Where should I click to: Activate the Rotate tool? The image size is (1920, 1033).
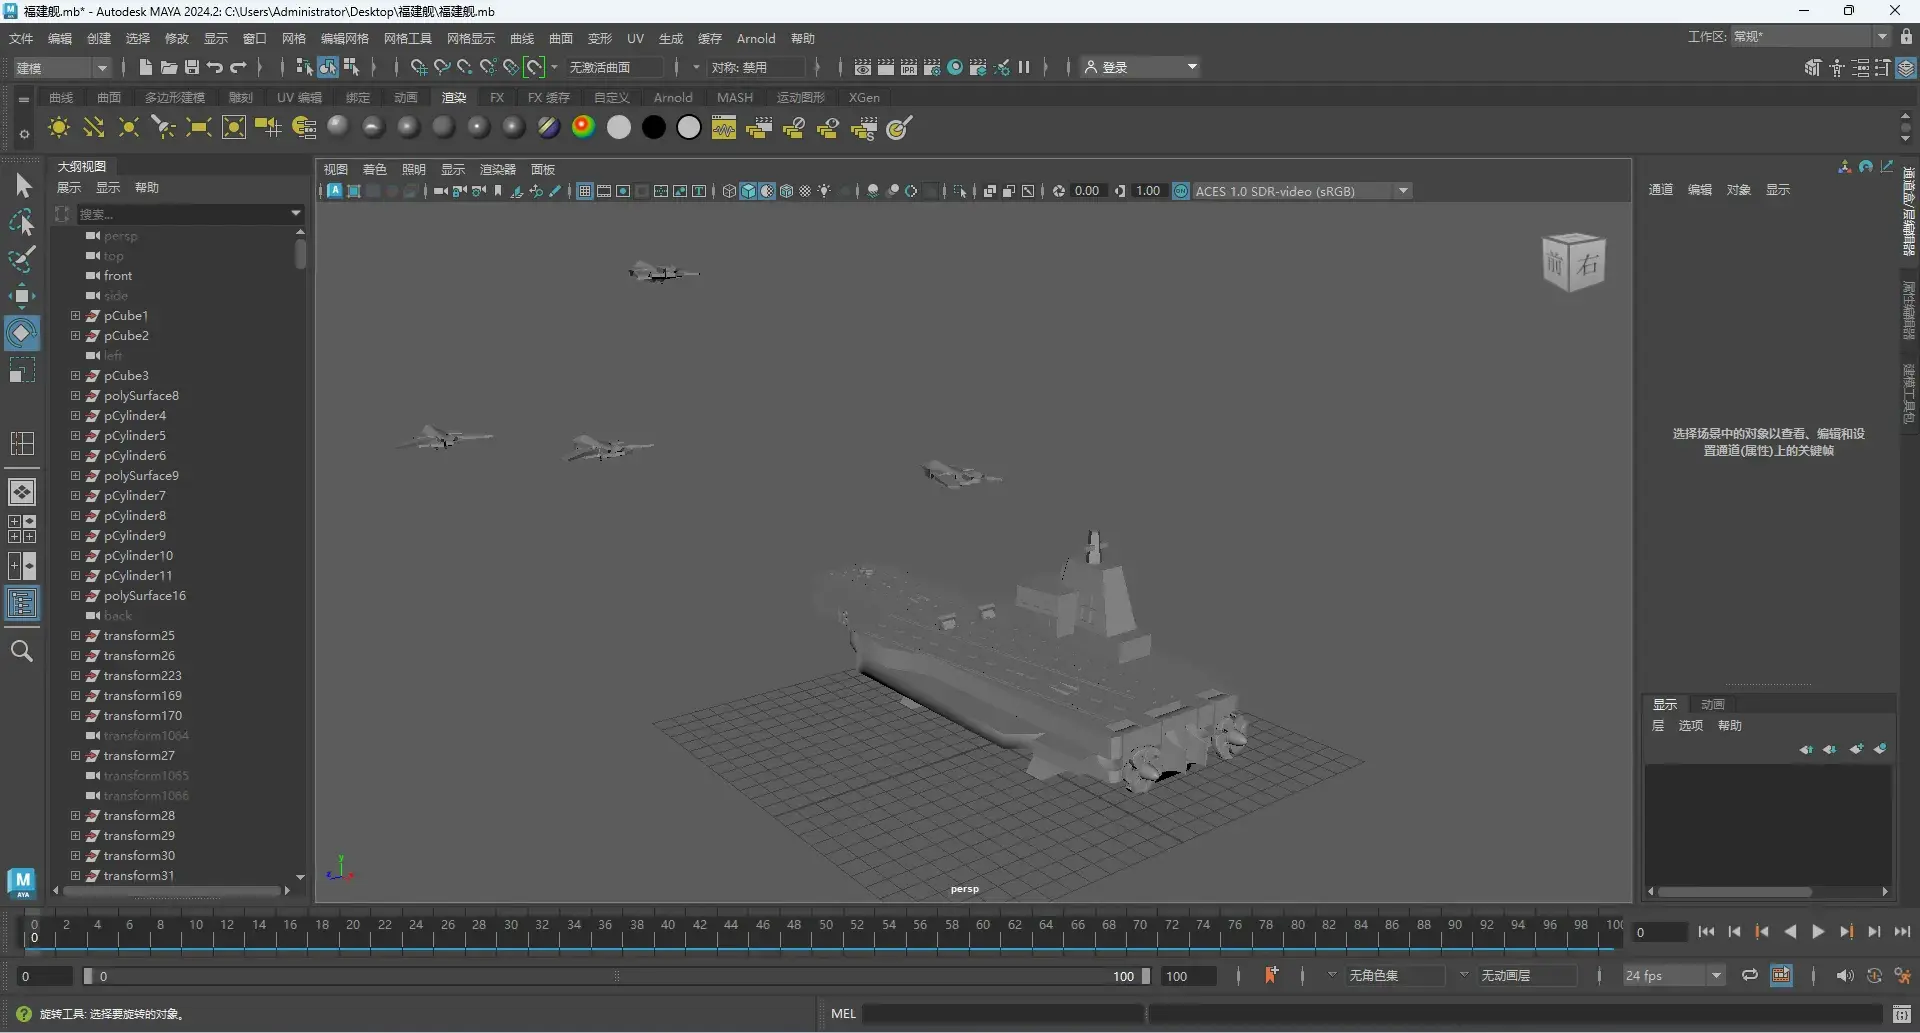pyautogui.click(x=22, y=333)
